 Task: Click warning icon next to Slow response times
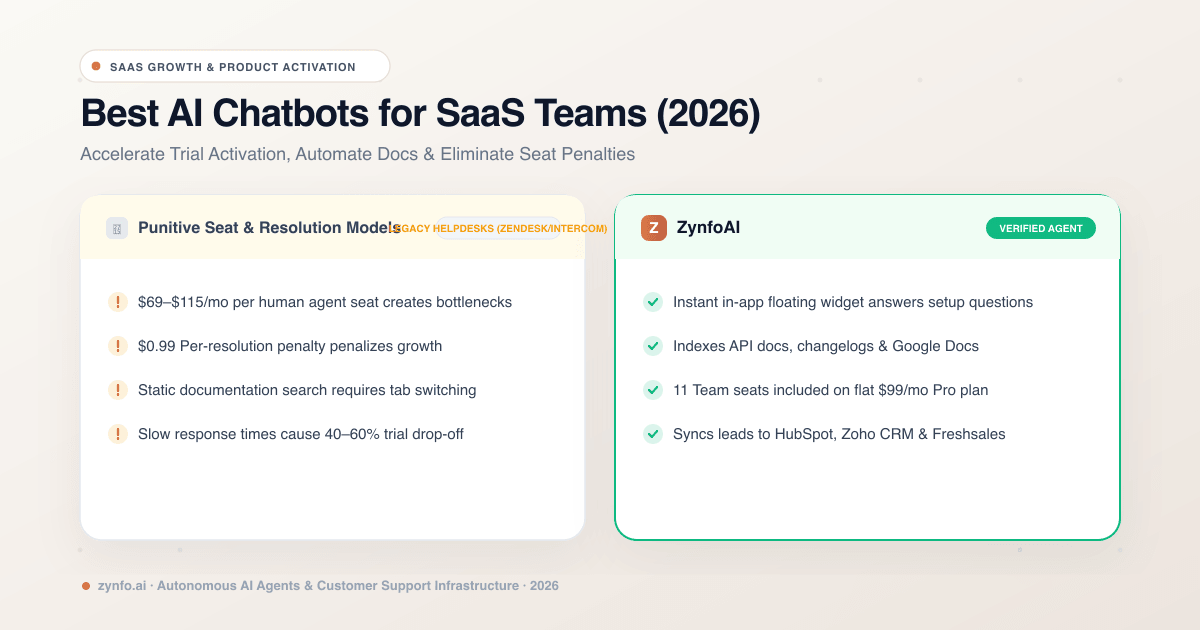click(117, 434)
